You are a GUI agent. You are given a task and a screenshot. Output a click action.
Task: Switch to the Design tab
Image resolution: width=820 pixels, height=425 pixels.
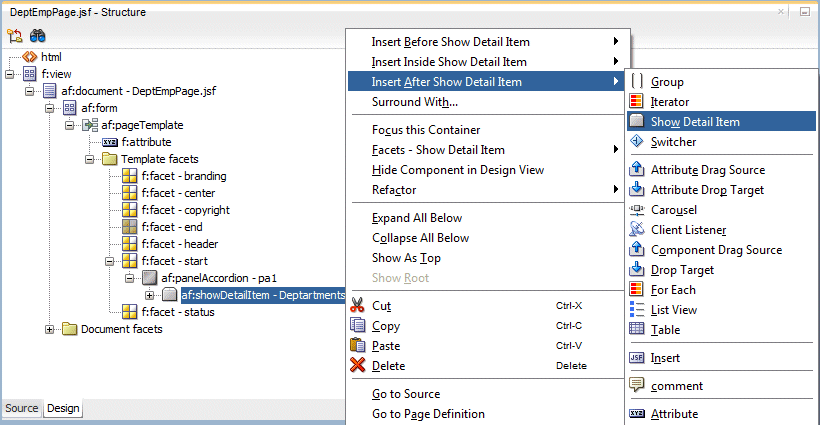tap(63, 408)
